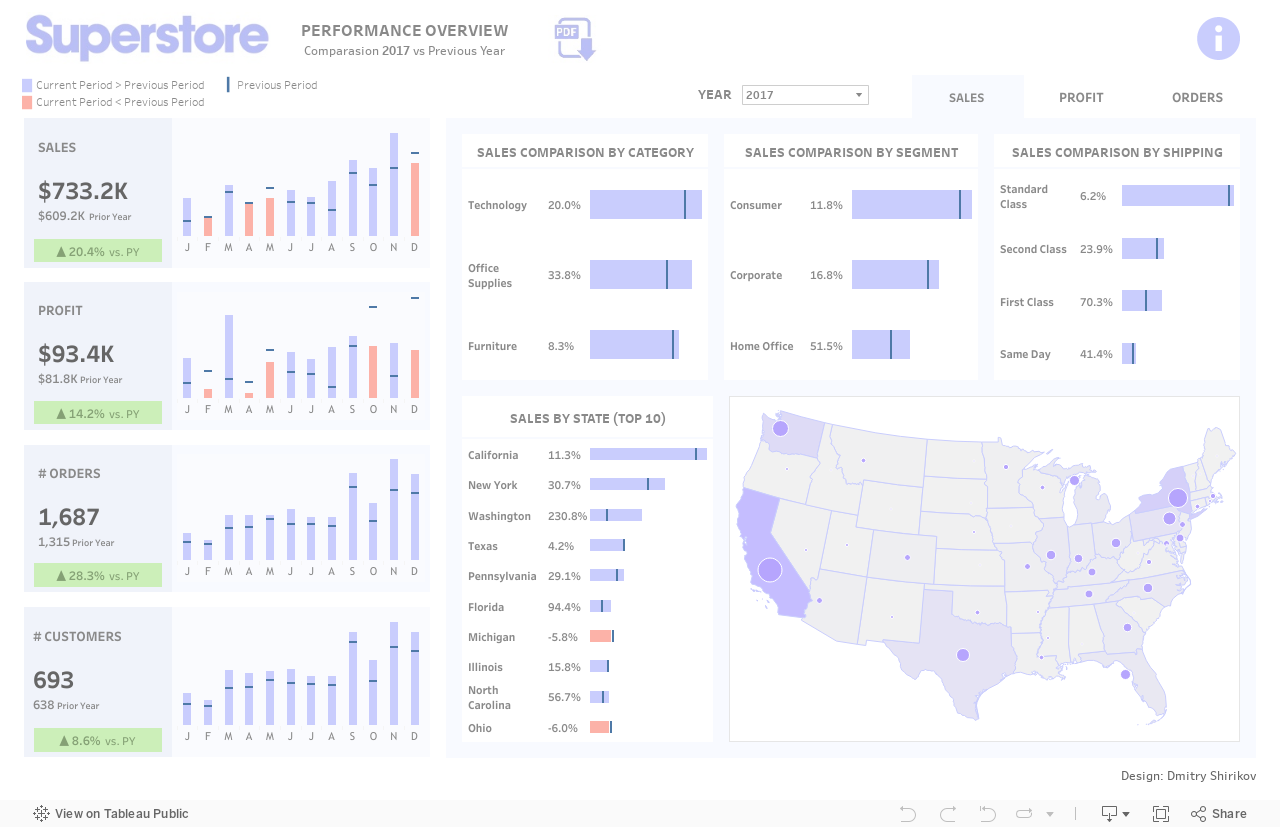
Task: Revert the view with the toolbar icon
Action: [988, 814]
